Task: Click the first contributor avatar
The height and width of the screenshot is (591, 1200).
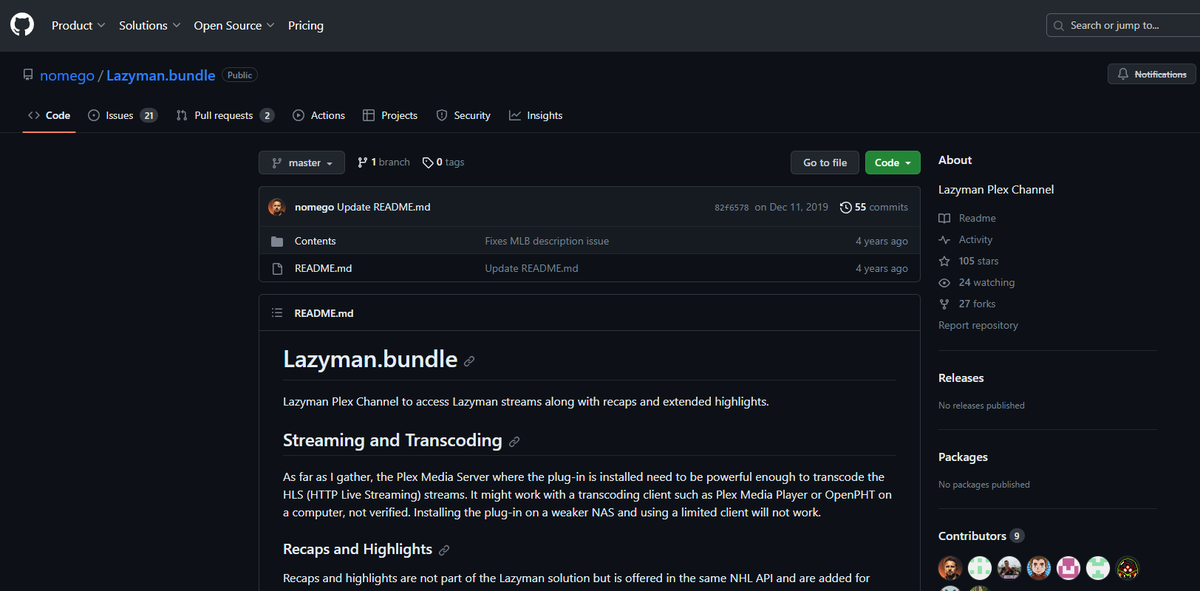Action: click(x=950, y=568)
